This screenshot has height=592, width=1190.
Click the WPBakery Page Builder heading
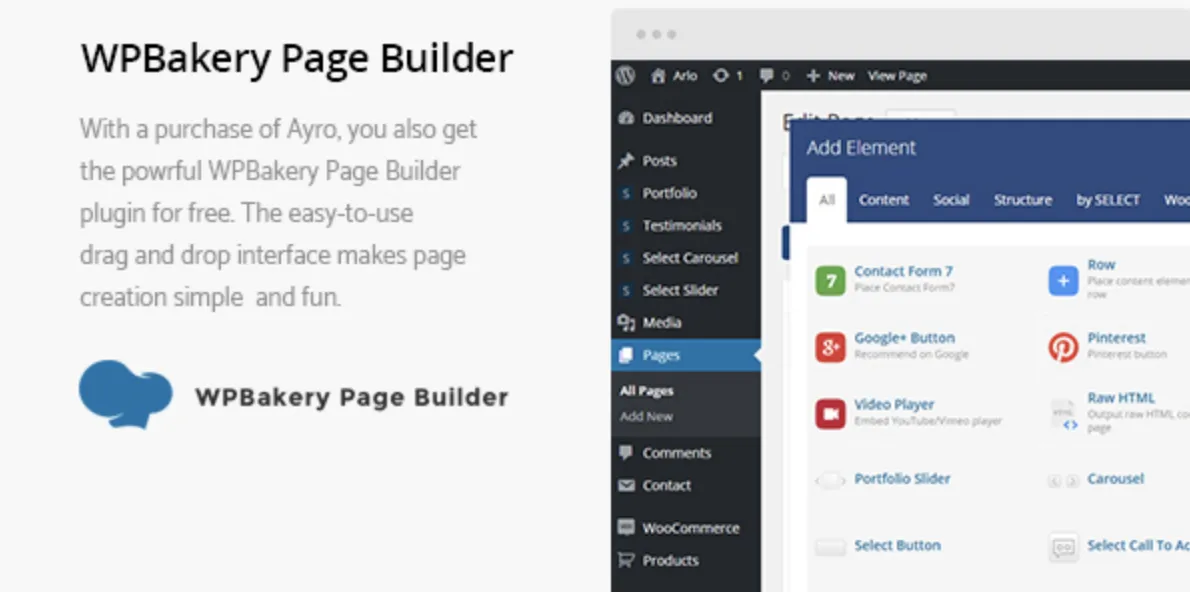click(x=297, y=58)
